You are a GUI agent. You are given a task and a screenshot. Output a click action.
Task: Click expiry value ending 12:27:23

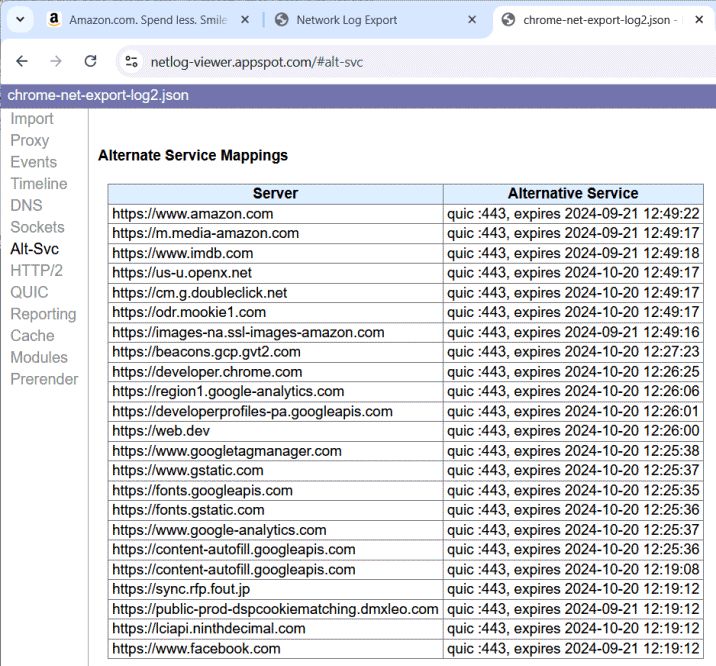coord(573,352)
